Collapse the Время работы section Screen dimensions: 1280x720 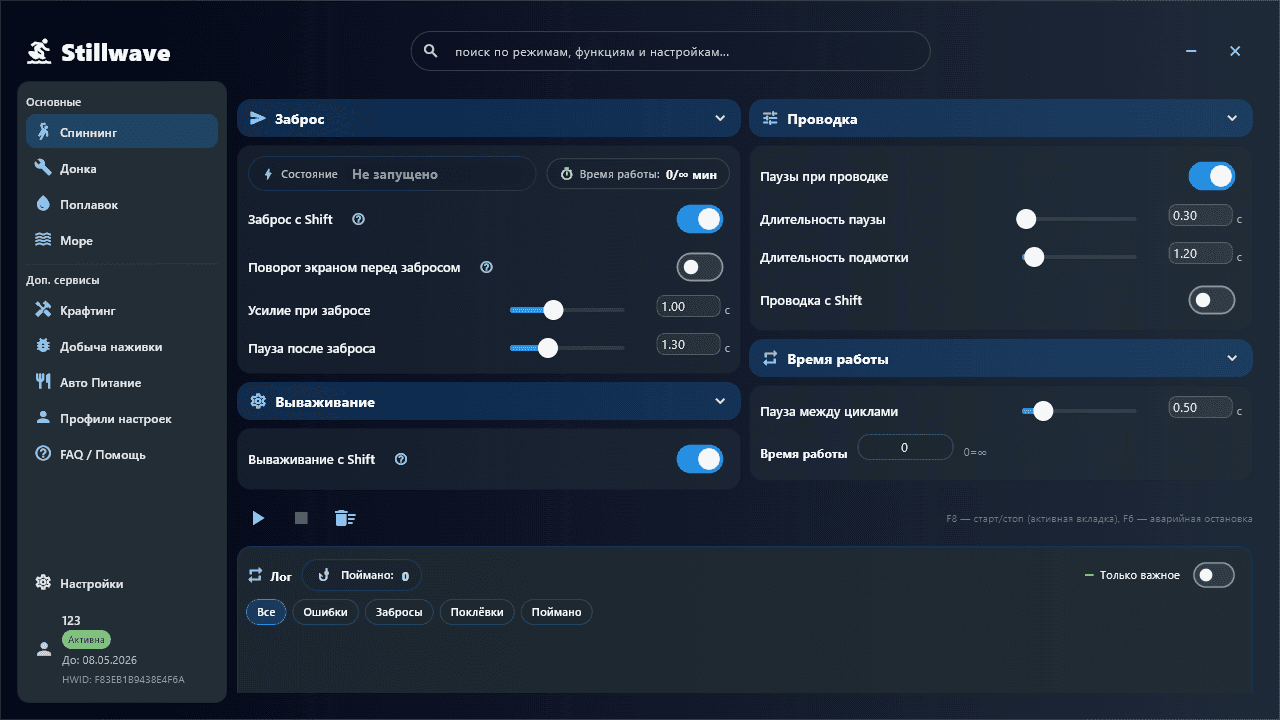pyautogui.click(x=1233, y=358)
